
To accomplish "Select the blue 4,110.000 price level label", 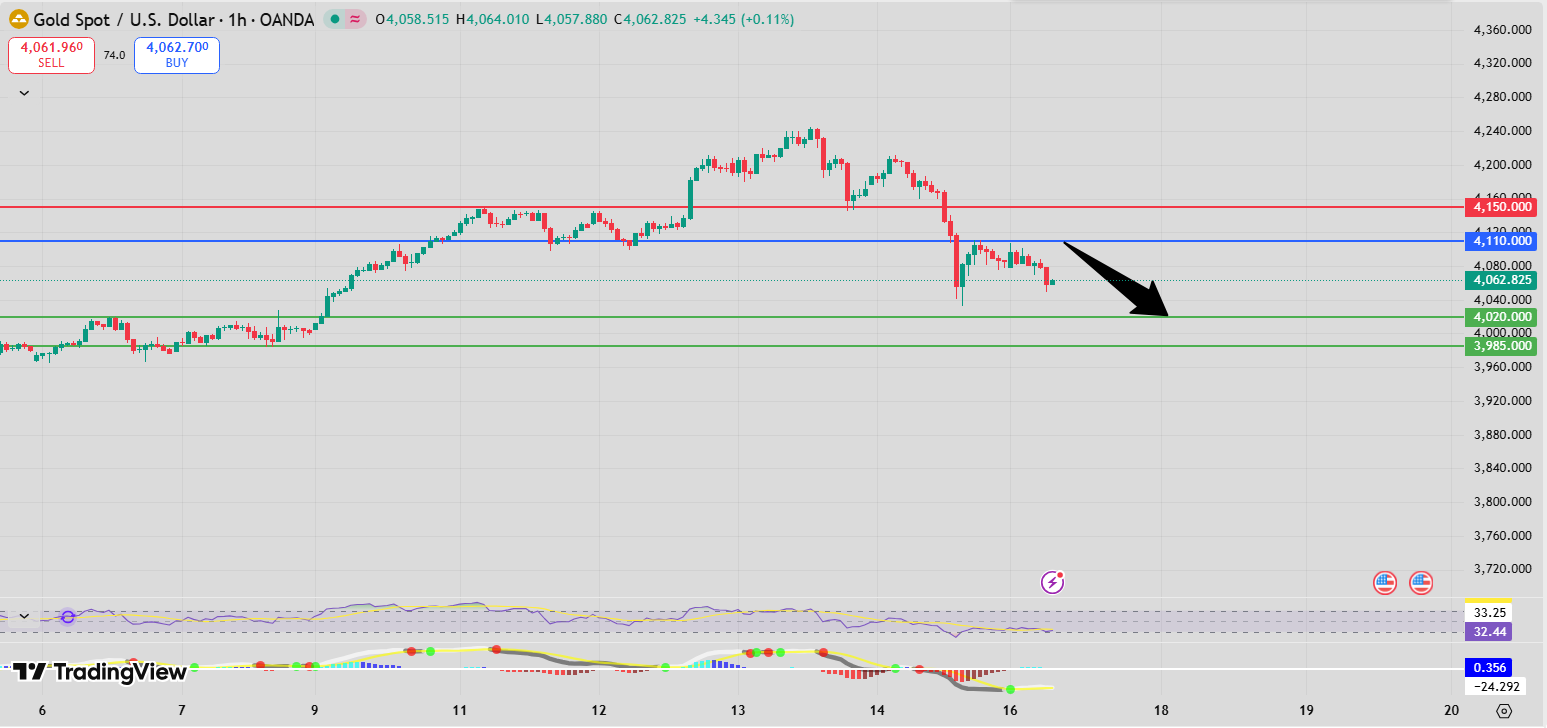I will coord(1500,241).
